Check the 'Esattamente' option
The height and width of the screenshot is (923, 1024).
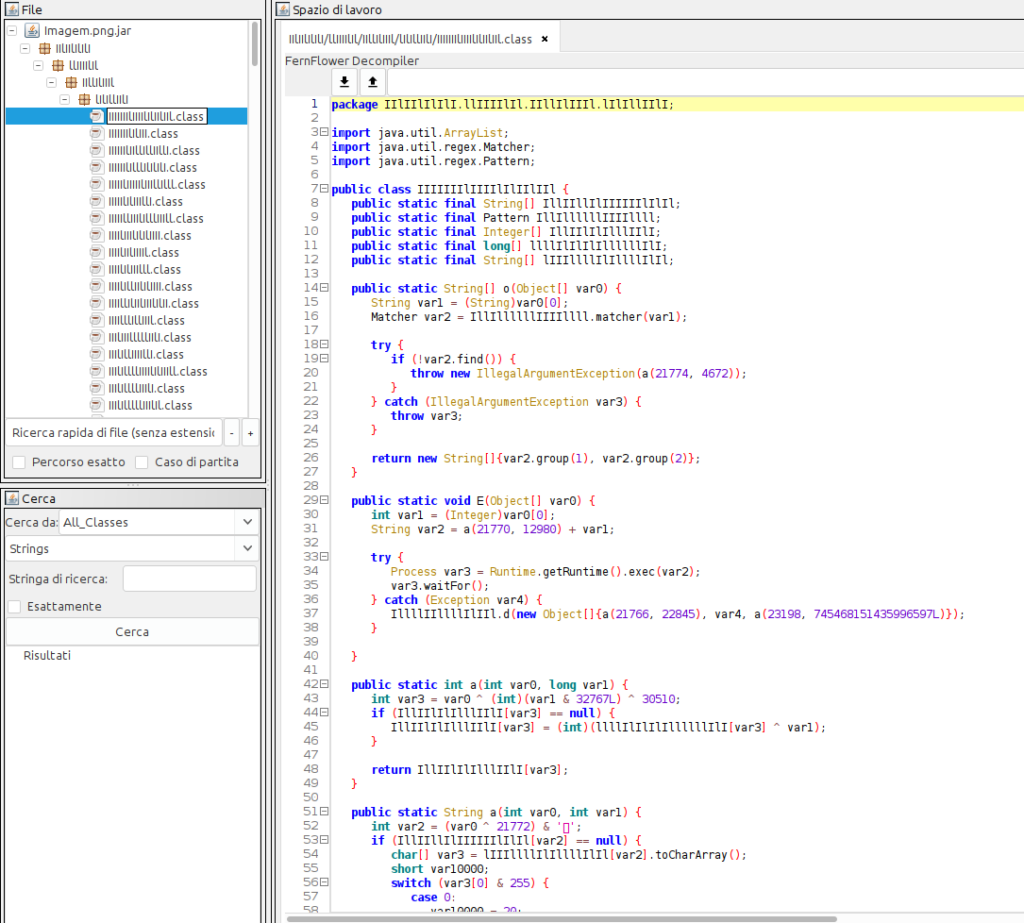pyautogui.click(x=15, y=606)
